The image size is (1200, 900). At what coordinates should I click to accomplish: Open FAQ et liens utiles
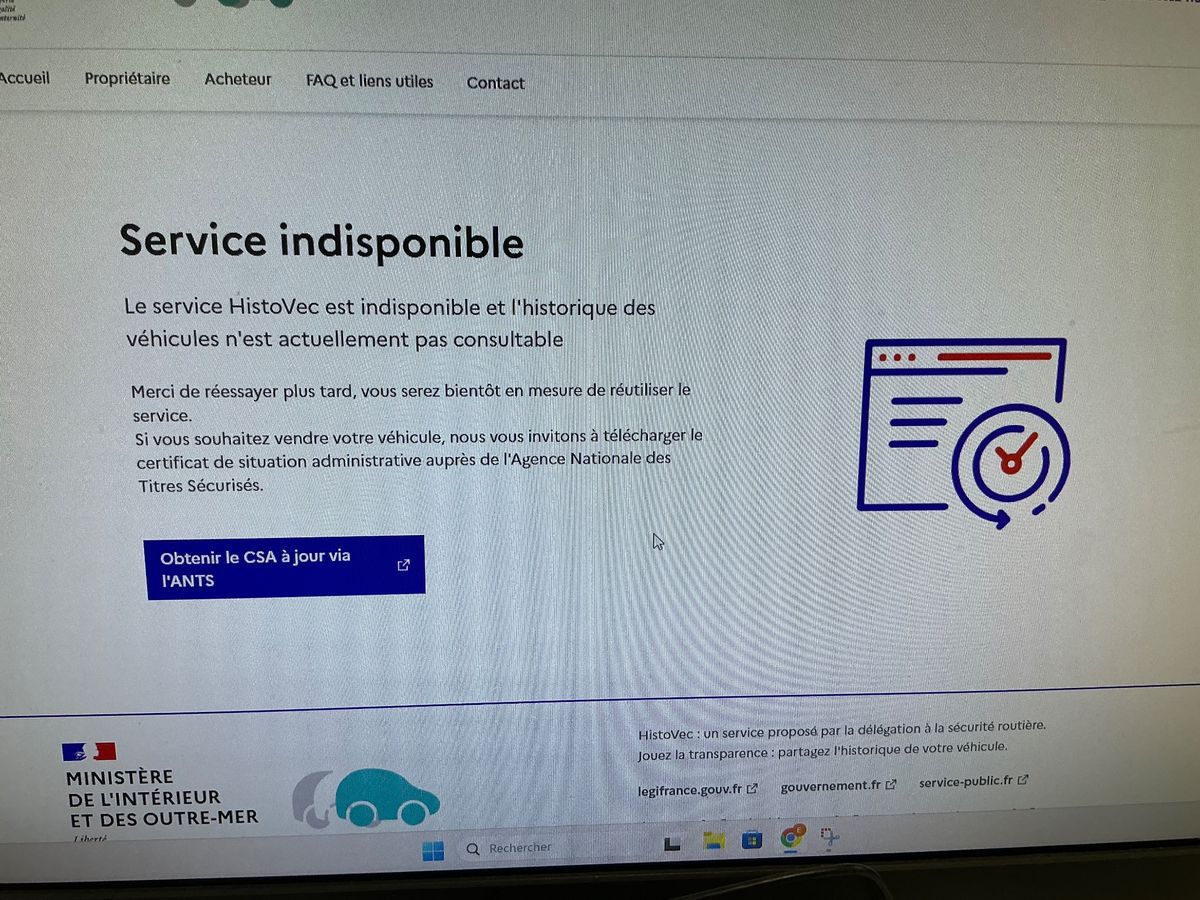tap(370, 82)
